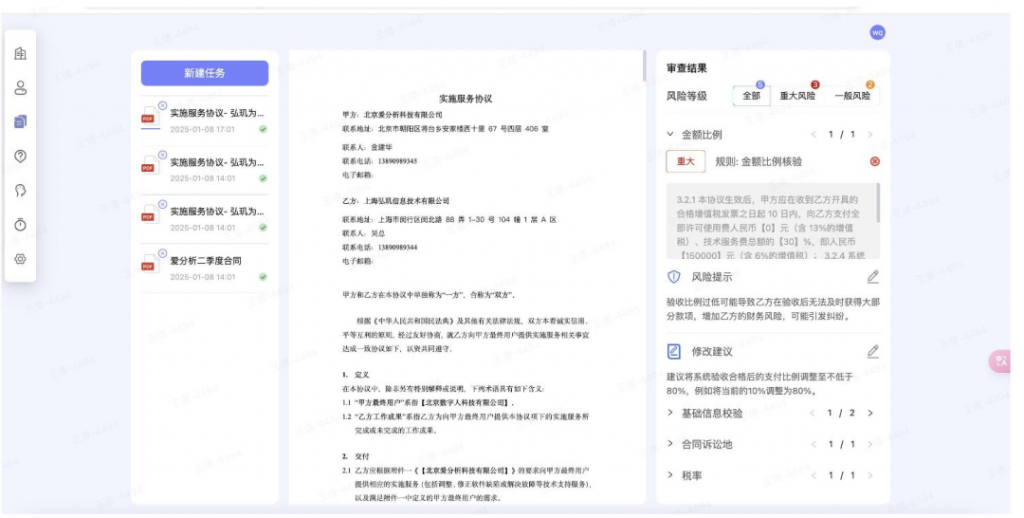Image resolution: width=1024 pixels, height=518 pixels.
Task: Expand the 基础信息校验 section
Action: click(671, 413)
